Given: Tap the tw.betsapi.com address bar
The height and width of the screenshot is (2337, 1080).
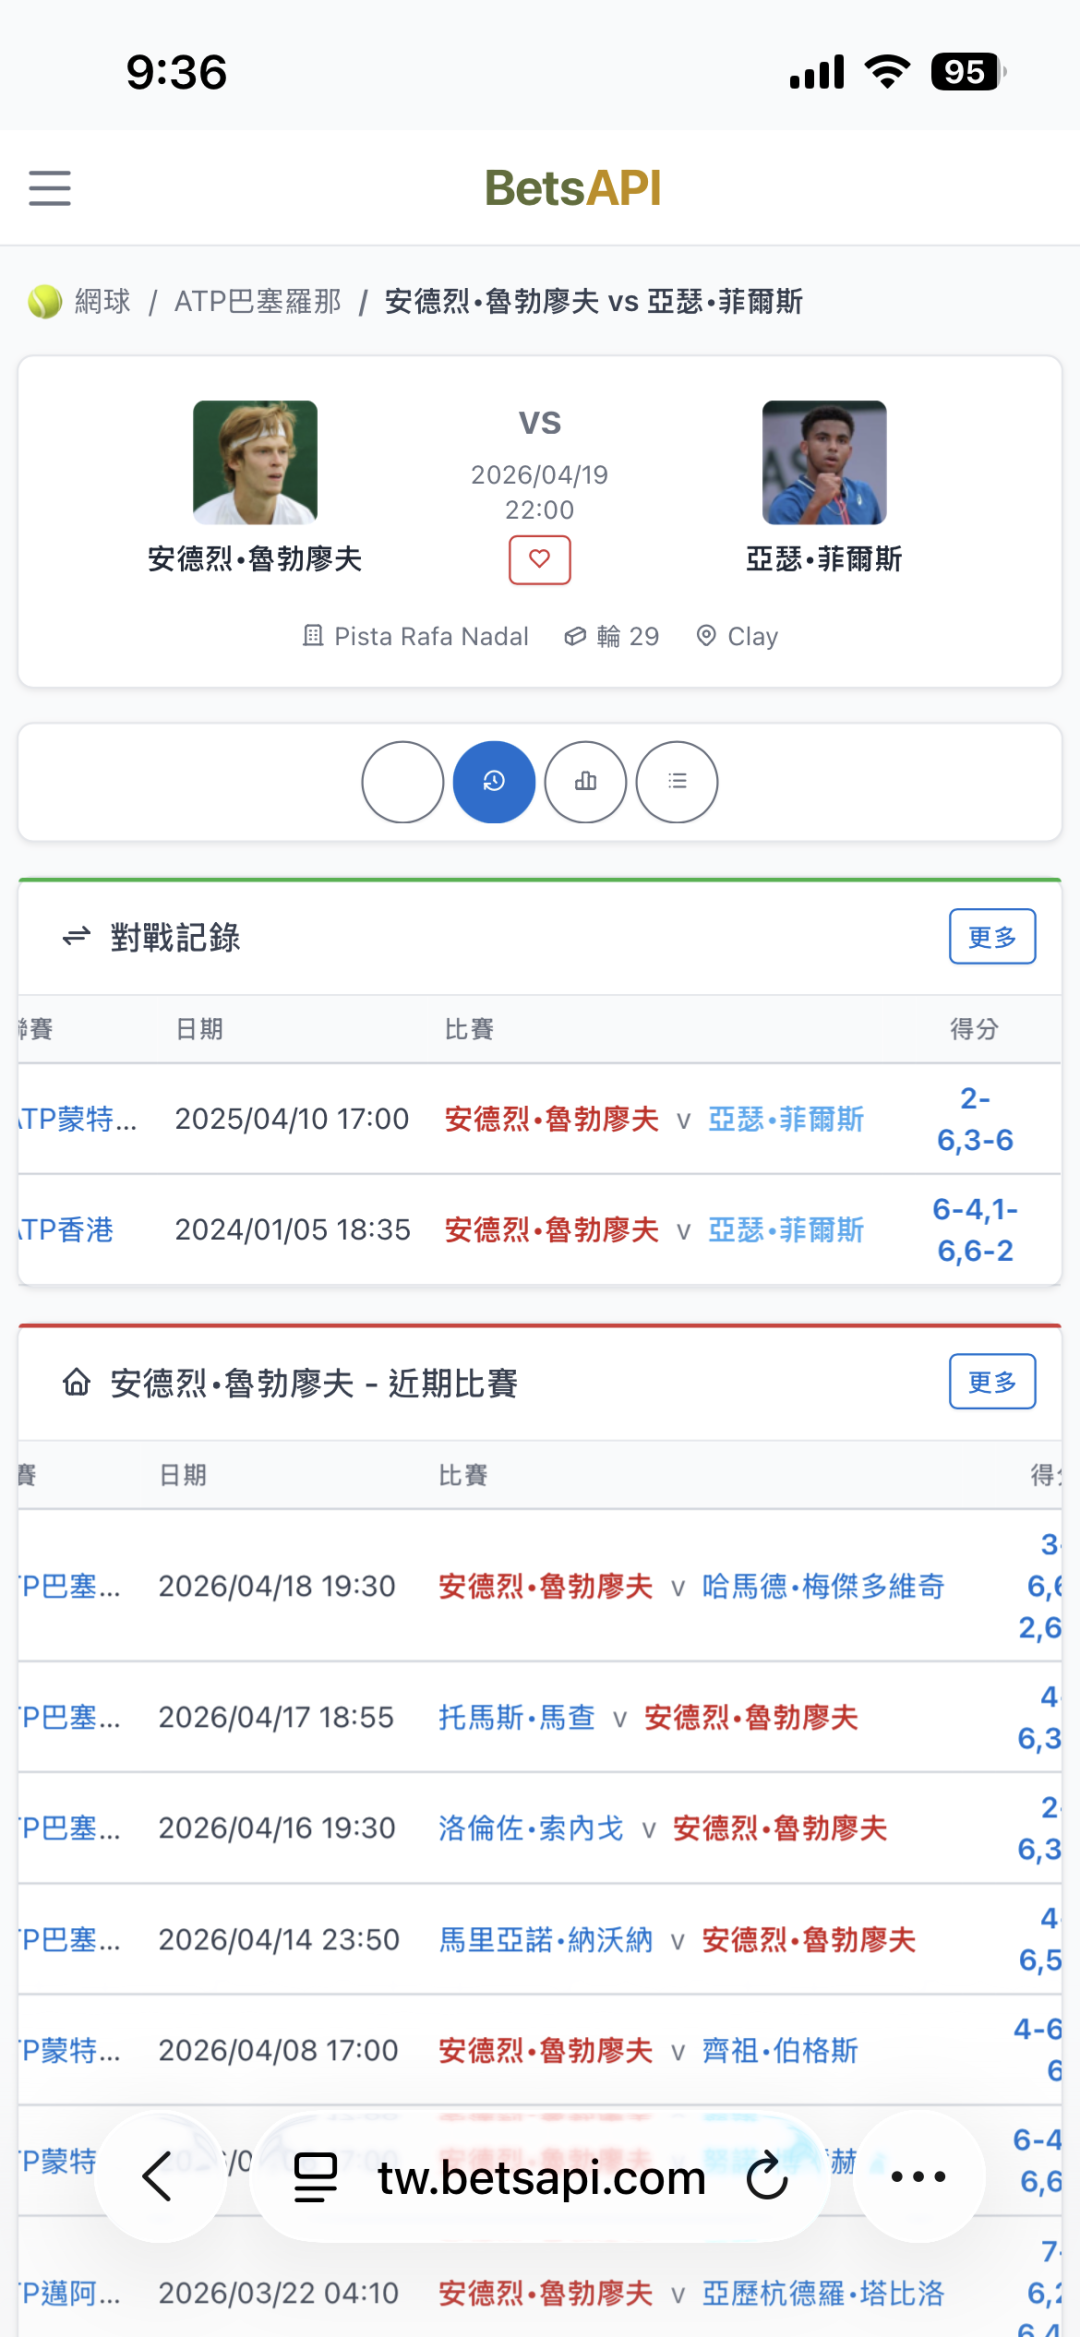Looking at the screenshot, I should point(541,2177).
